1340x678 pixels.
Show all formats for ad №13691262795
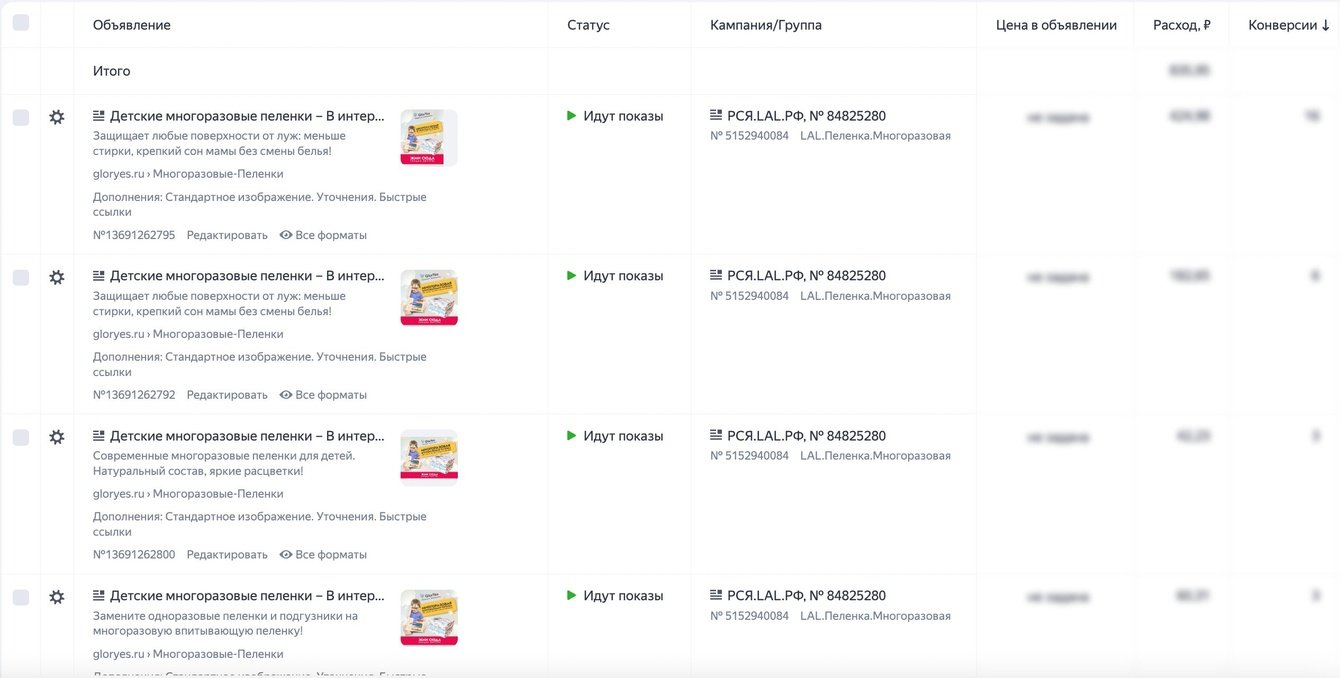pyautogui.click(x=323, y=235)
